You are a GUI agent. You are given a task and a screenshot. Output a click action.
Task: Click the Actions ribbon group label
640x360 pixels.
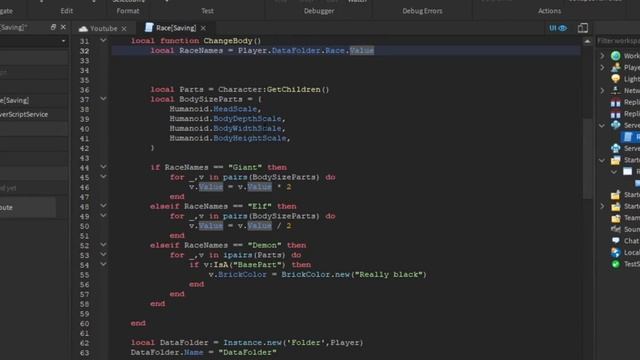549,11
